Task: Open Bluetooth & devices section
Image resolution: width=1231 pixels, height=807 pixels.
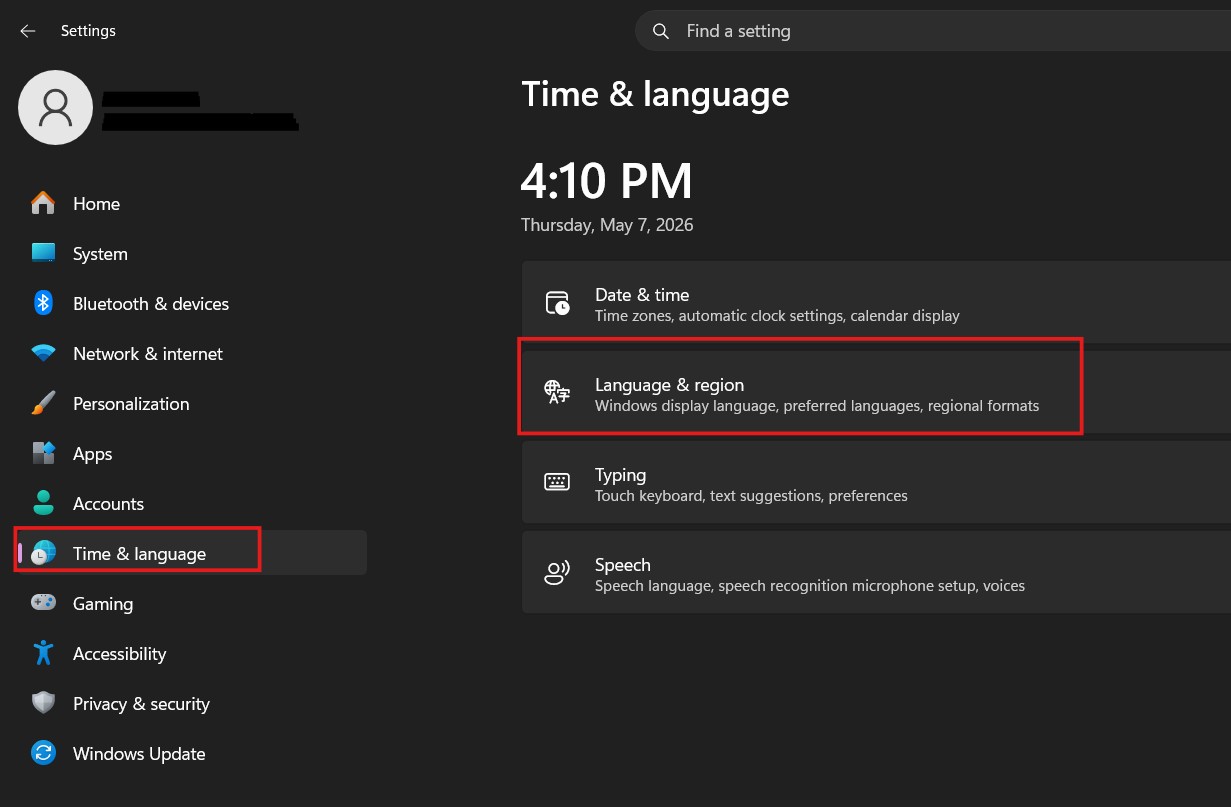Action: tap(190, 303)
